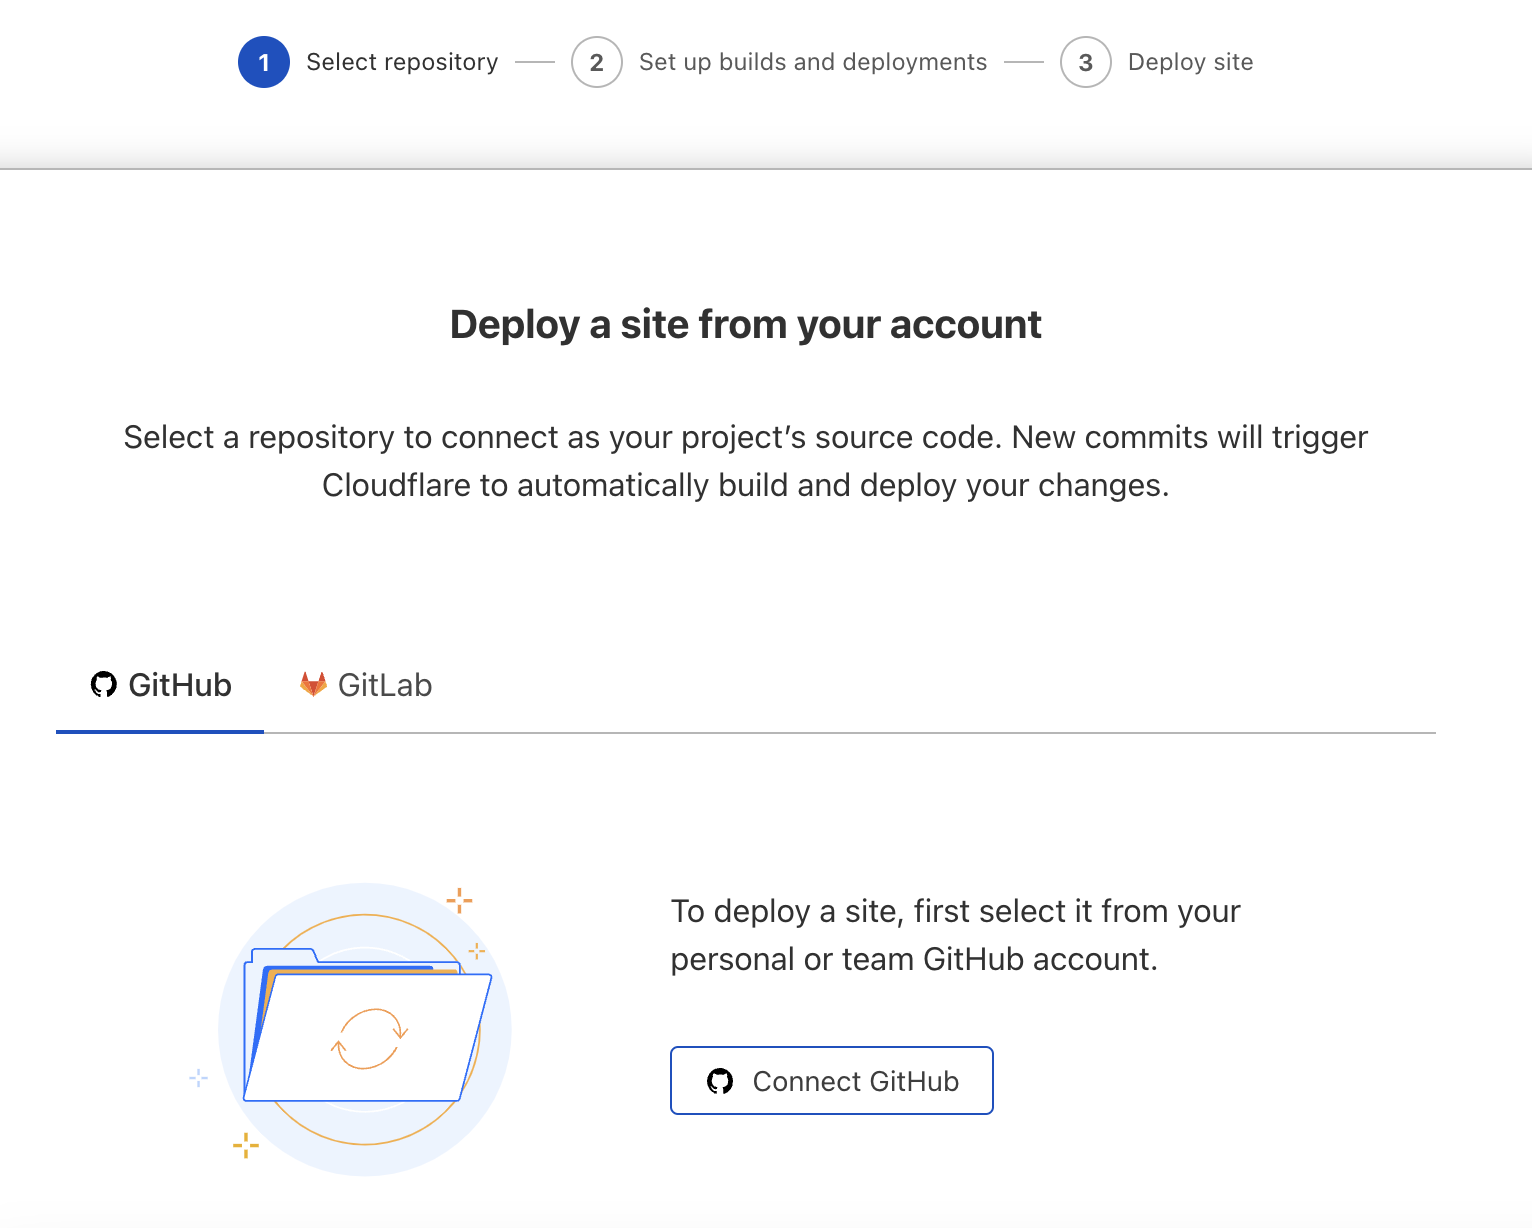Click the step 2 circle indicator
The width and height of the screenshot is (1532, 1228).
pos(597,62)
